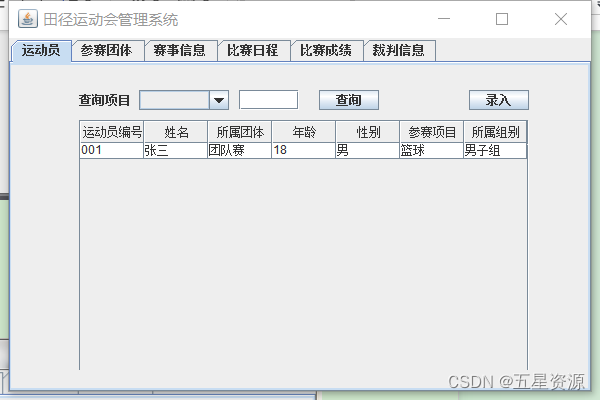Image resolution: width=600 pixels, height=400 pixels.
Task: Select the gender cell showing 男
Action: 367,150
